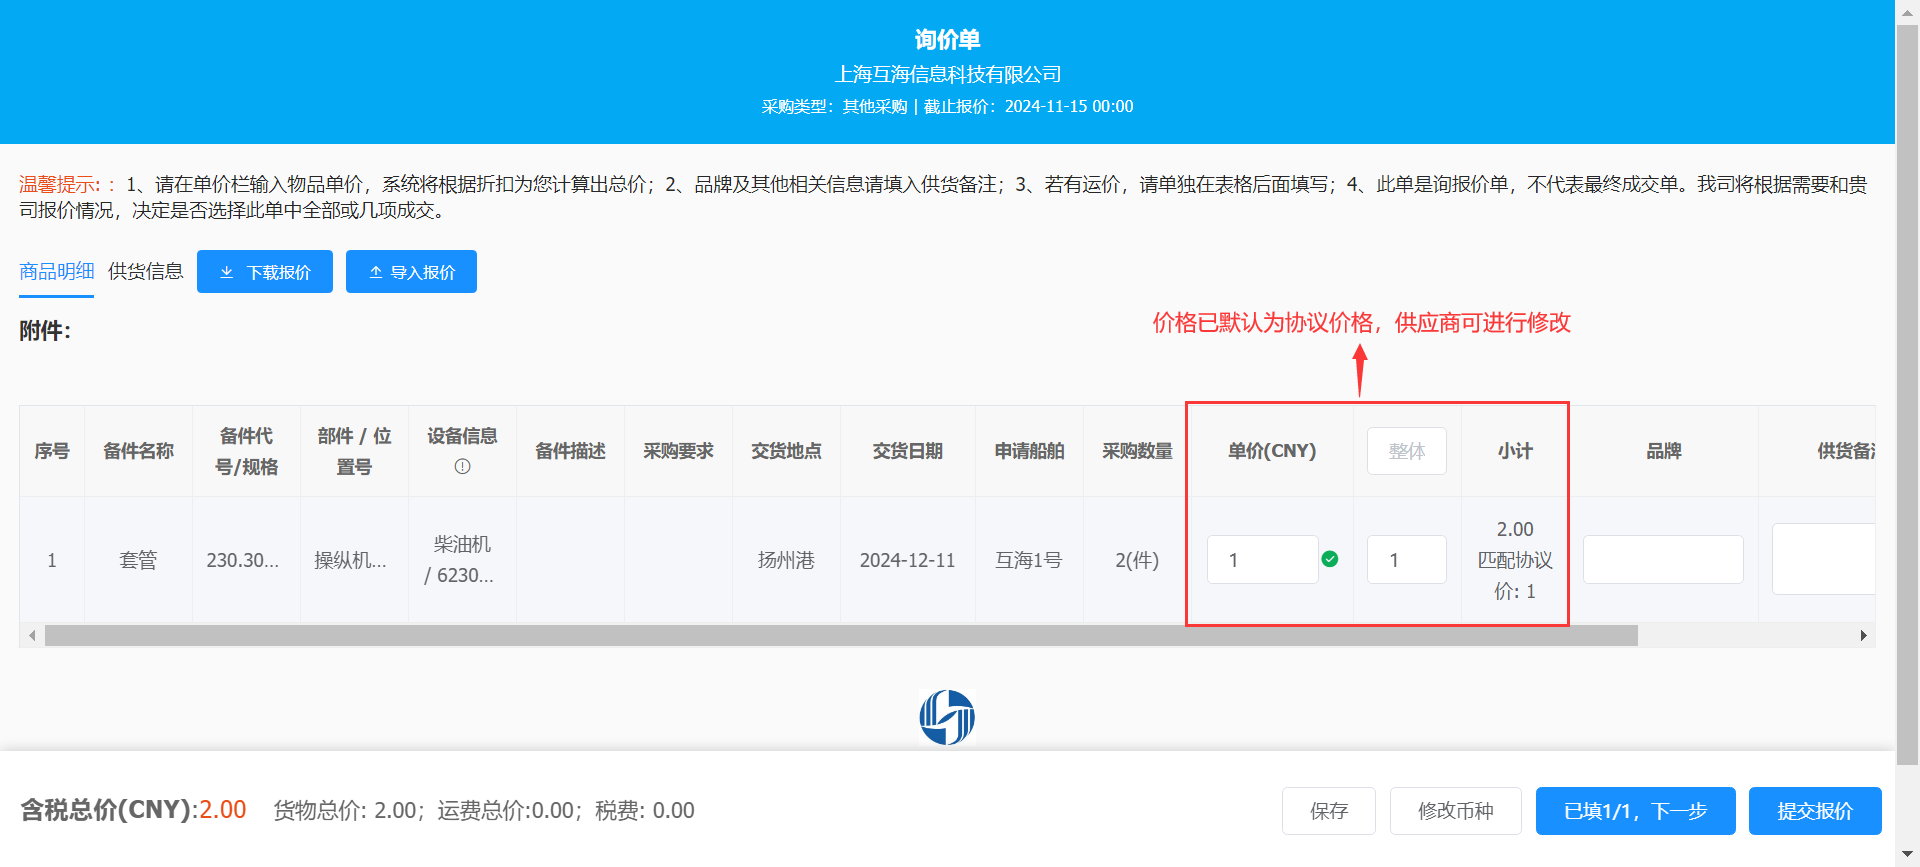Switch to the 供货信息 tab
1920x867 pixels.
(x=146, y=271)
